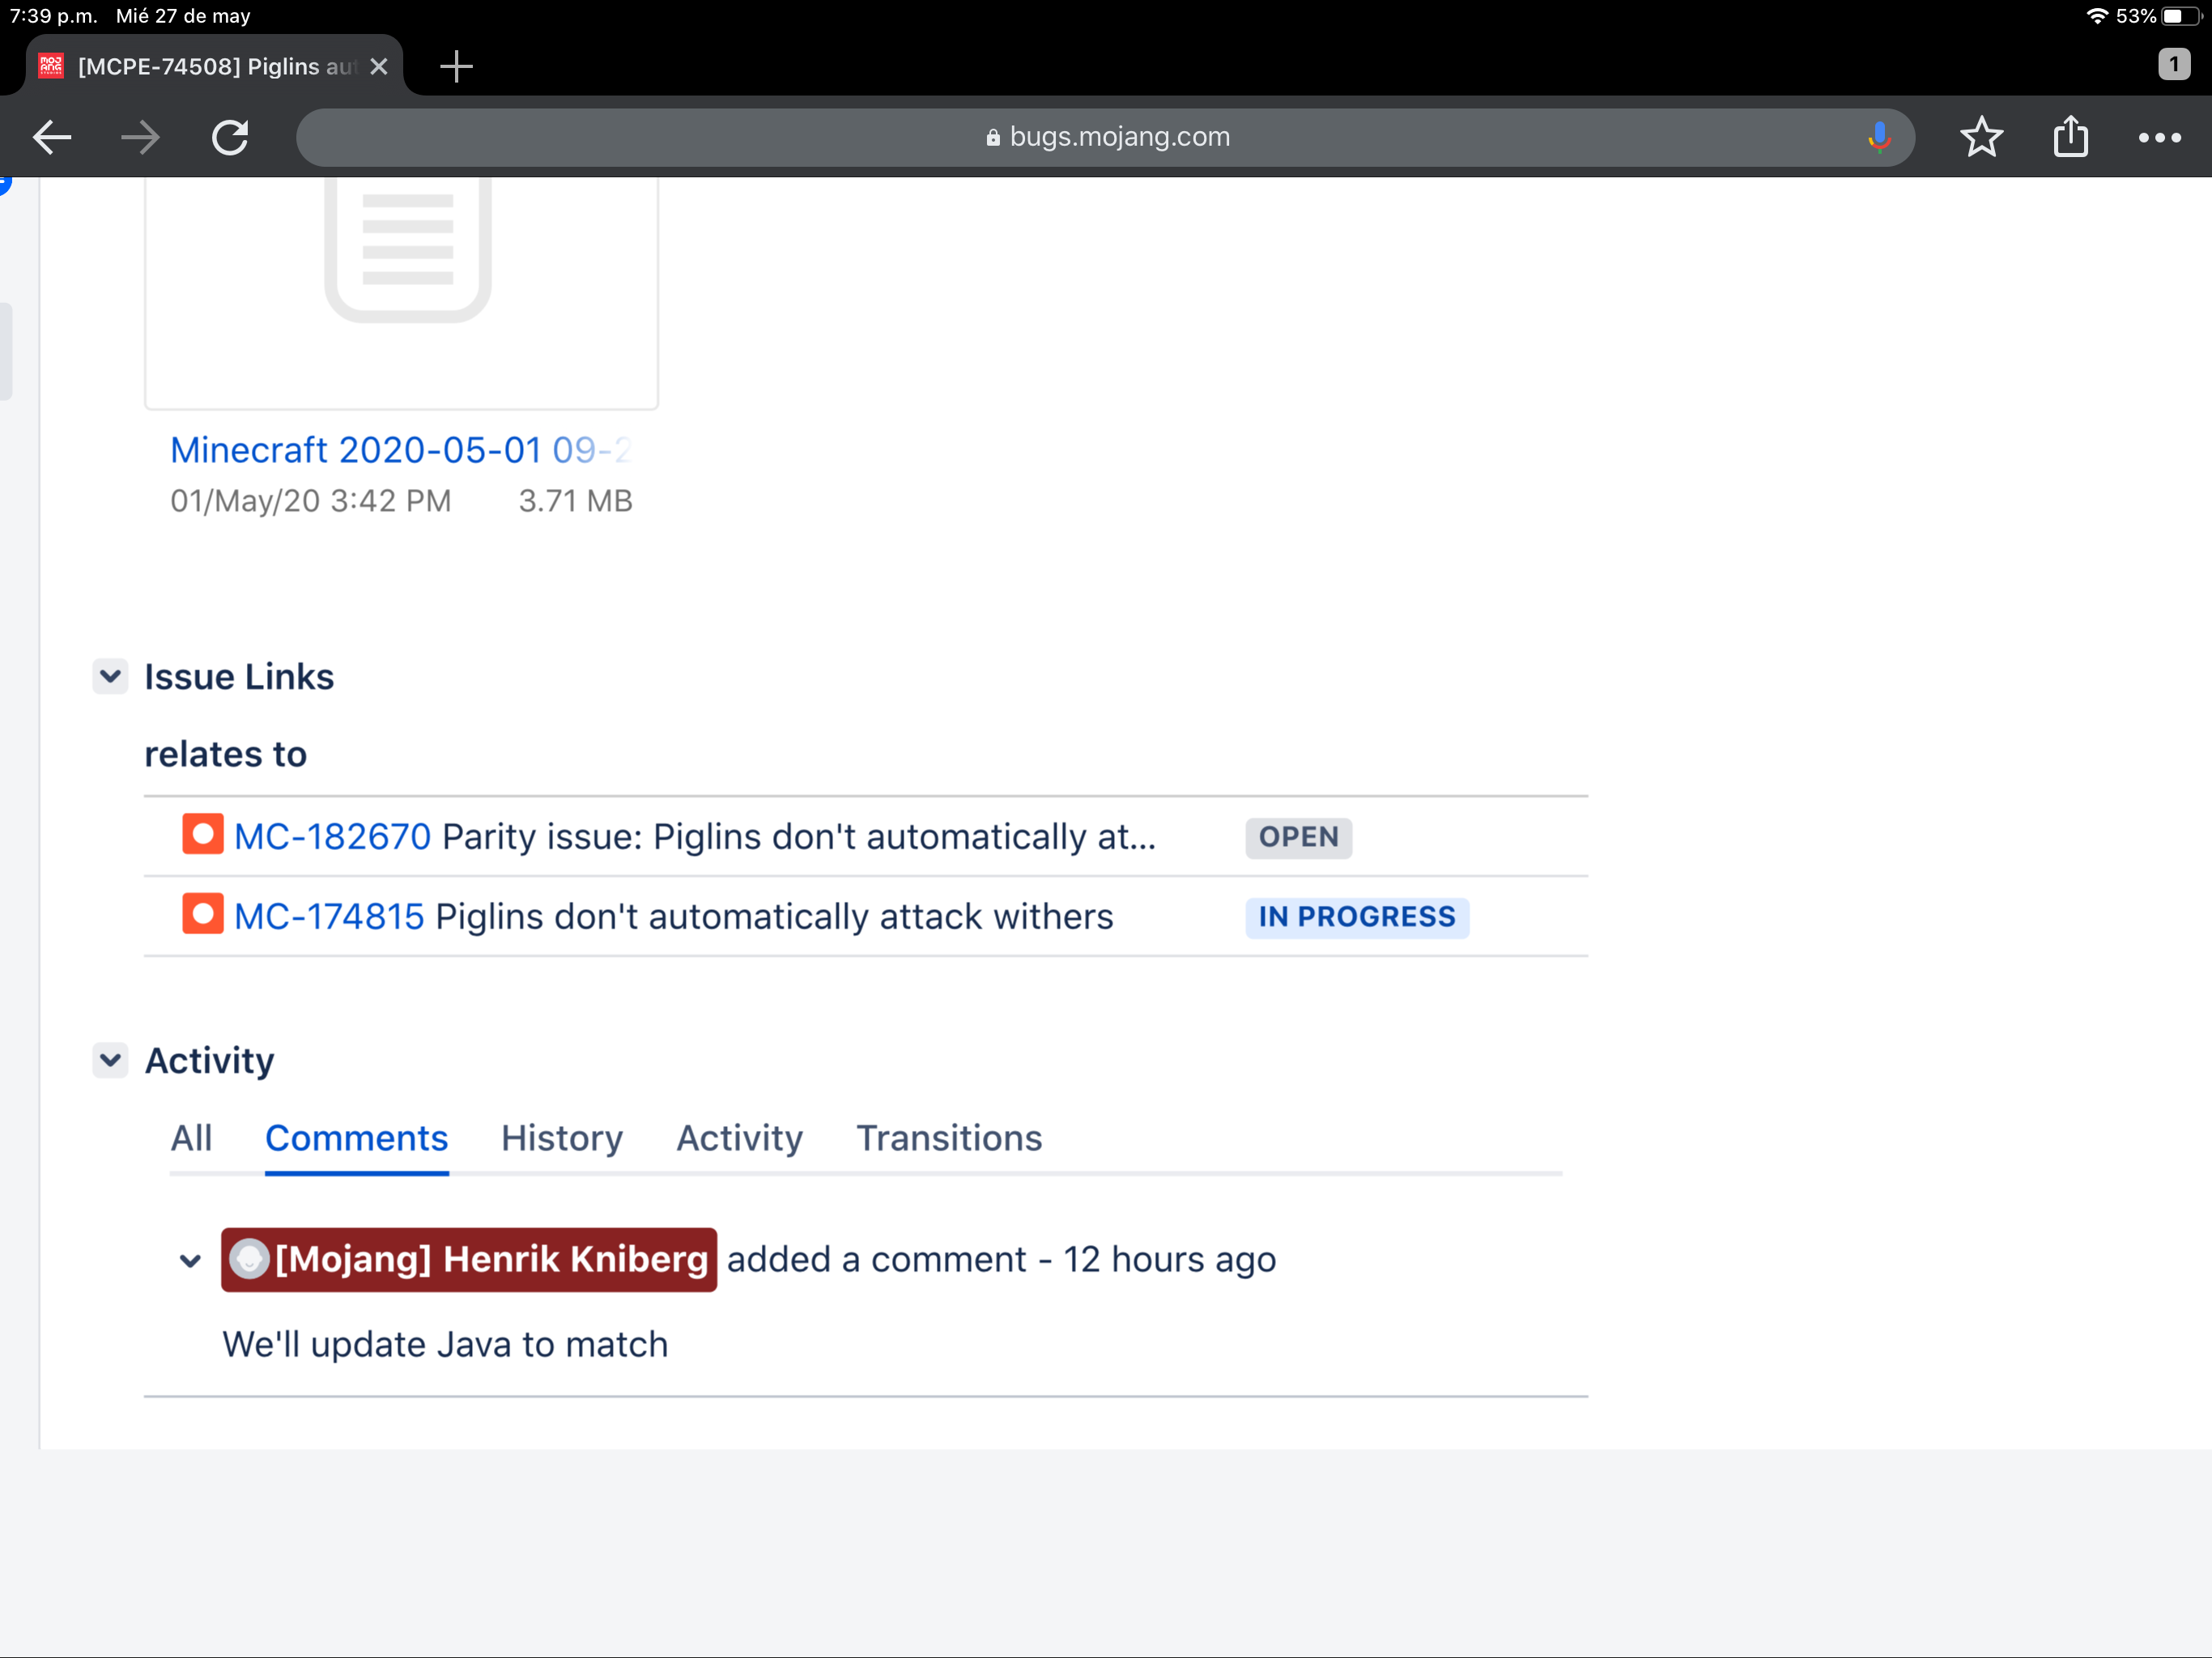
Task: Open a new tab with plus icon
Action: point(456,67)
